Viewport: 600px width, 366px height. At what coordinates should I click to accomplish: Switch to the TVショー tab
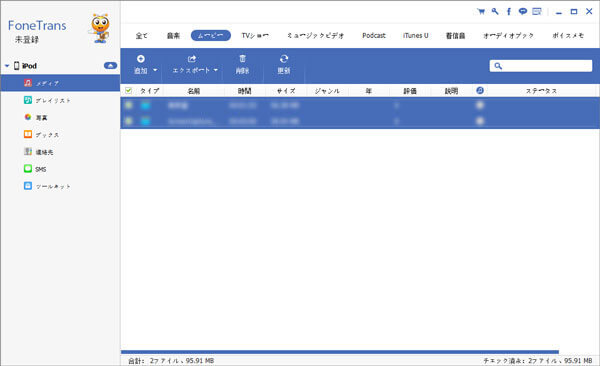tap(255, 36)
